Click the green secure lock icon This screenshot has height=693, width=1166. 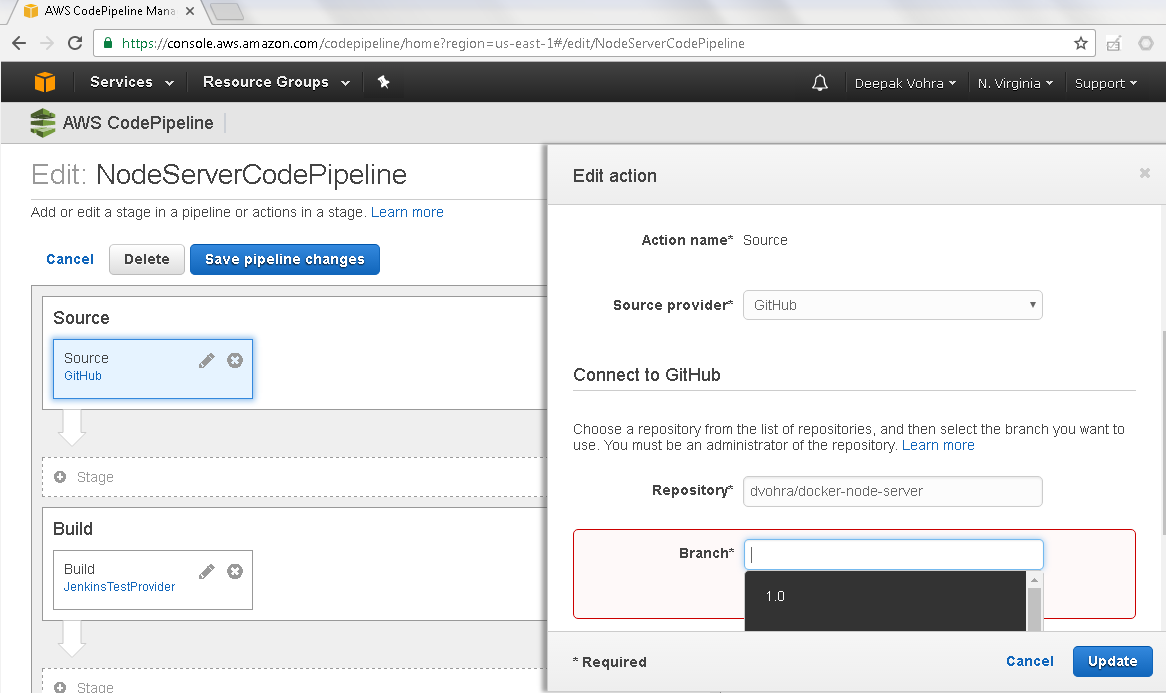(108, 43)
